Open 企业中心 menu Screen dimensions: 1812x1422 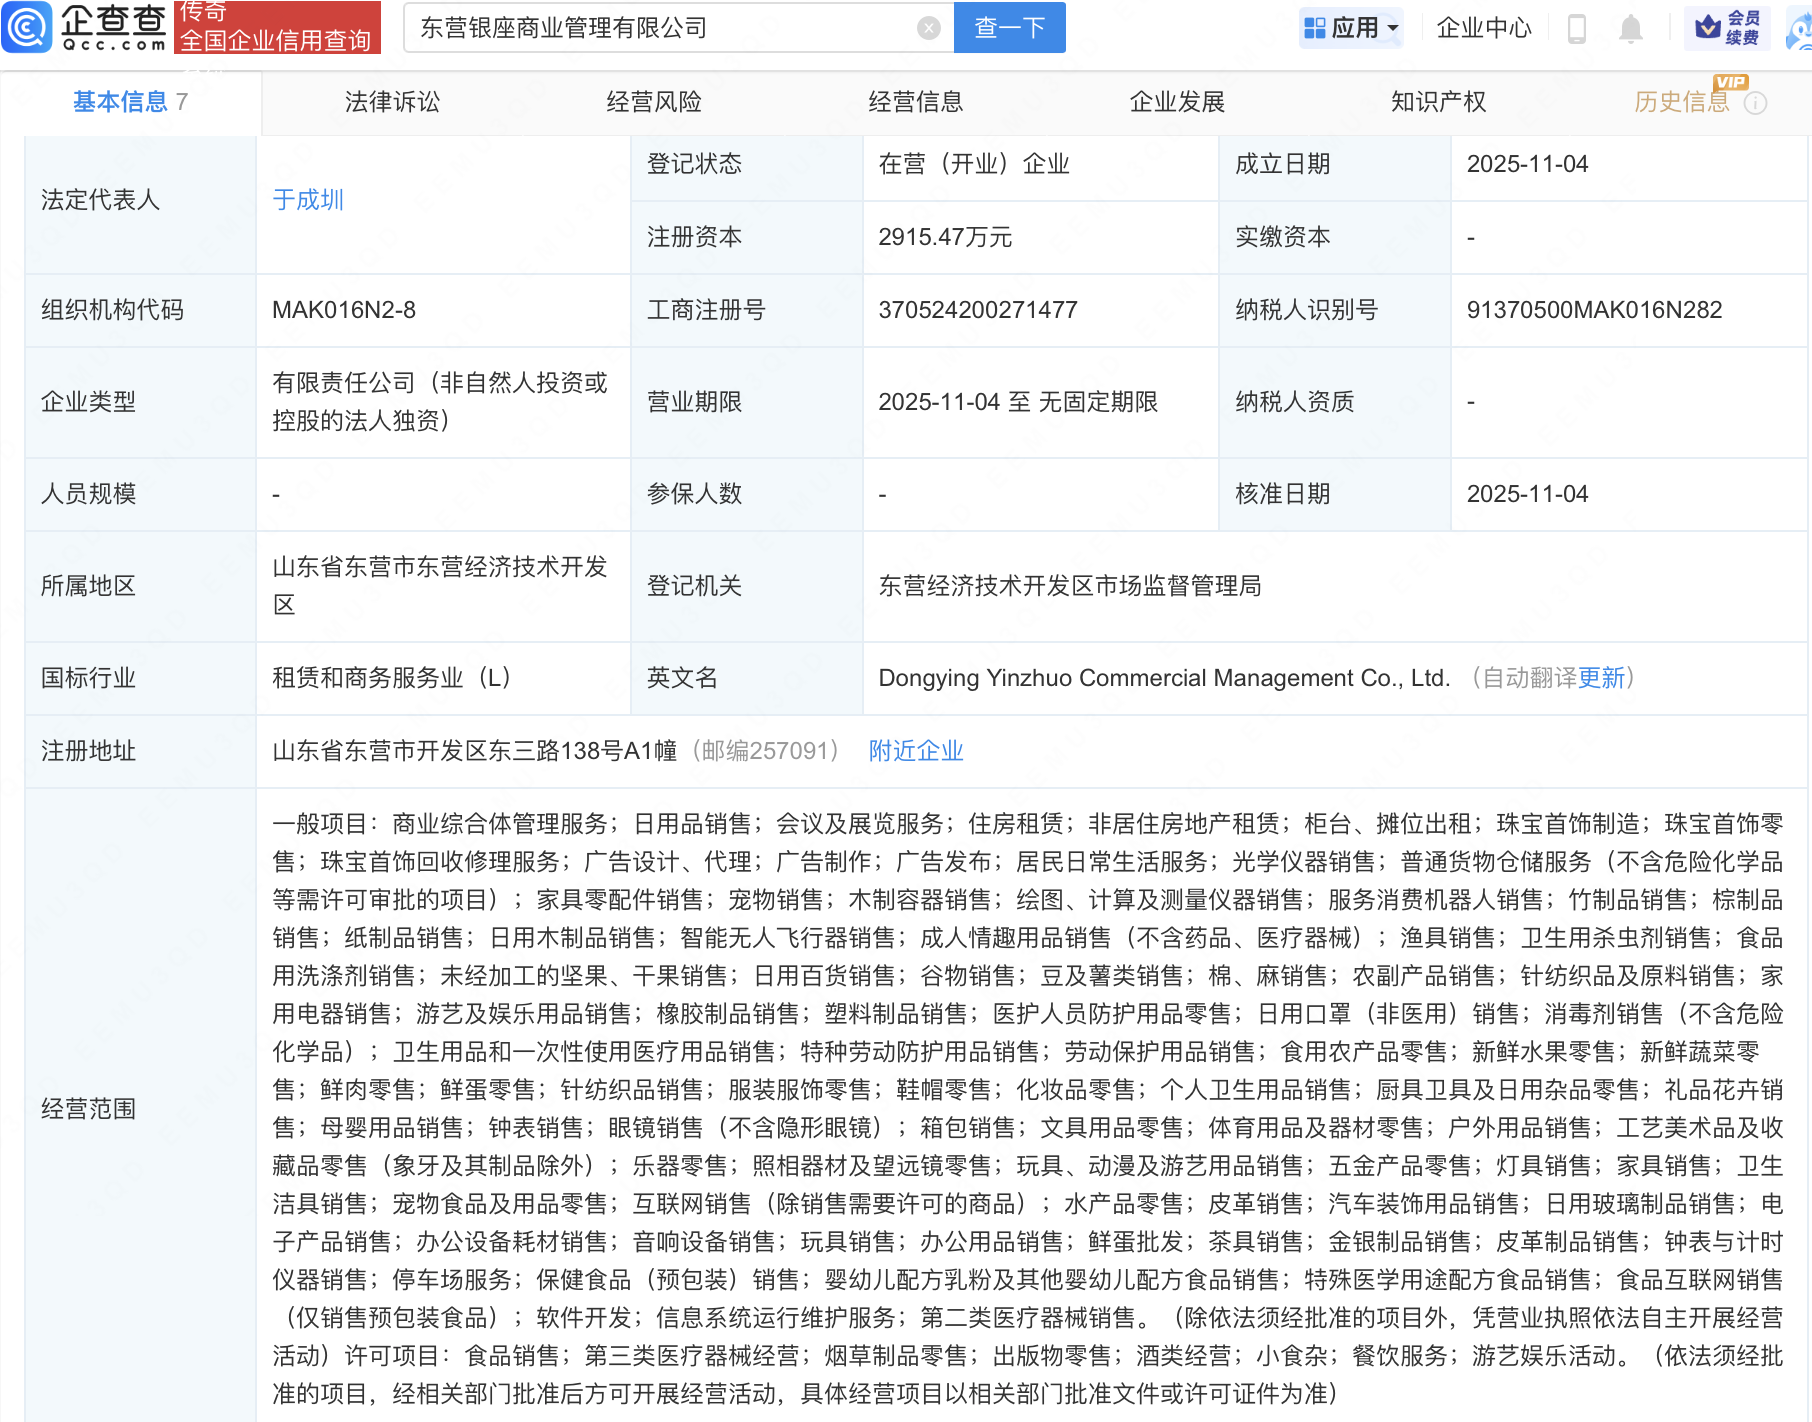[x=1483, y=28]
